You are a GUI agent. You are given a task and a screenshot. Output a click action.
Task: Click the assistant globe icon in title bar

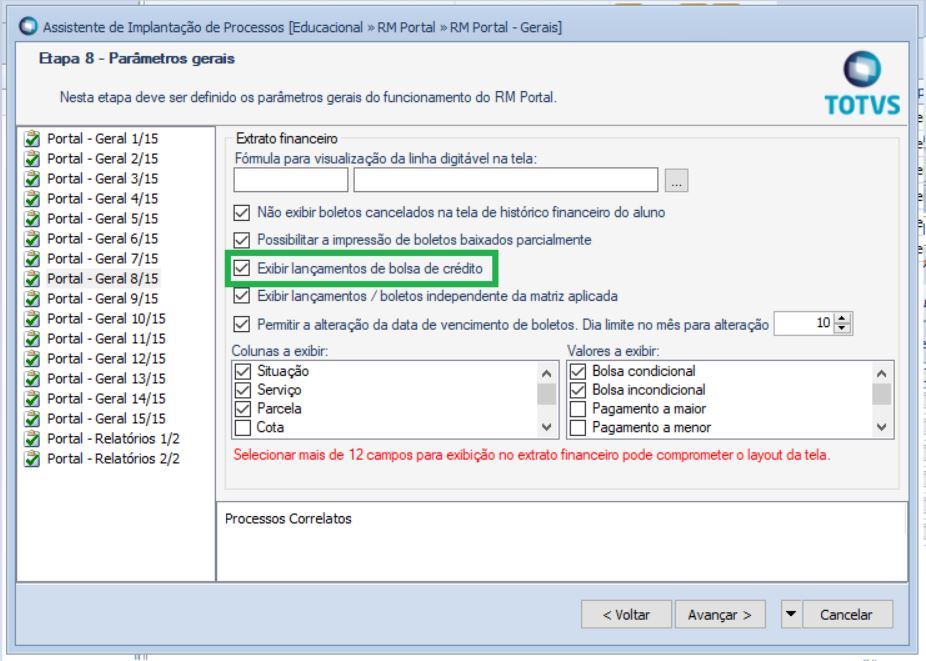coord(28,27)
